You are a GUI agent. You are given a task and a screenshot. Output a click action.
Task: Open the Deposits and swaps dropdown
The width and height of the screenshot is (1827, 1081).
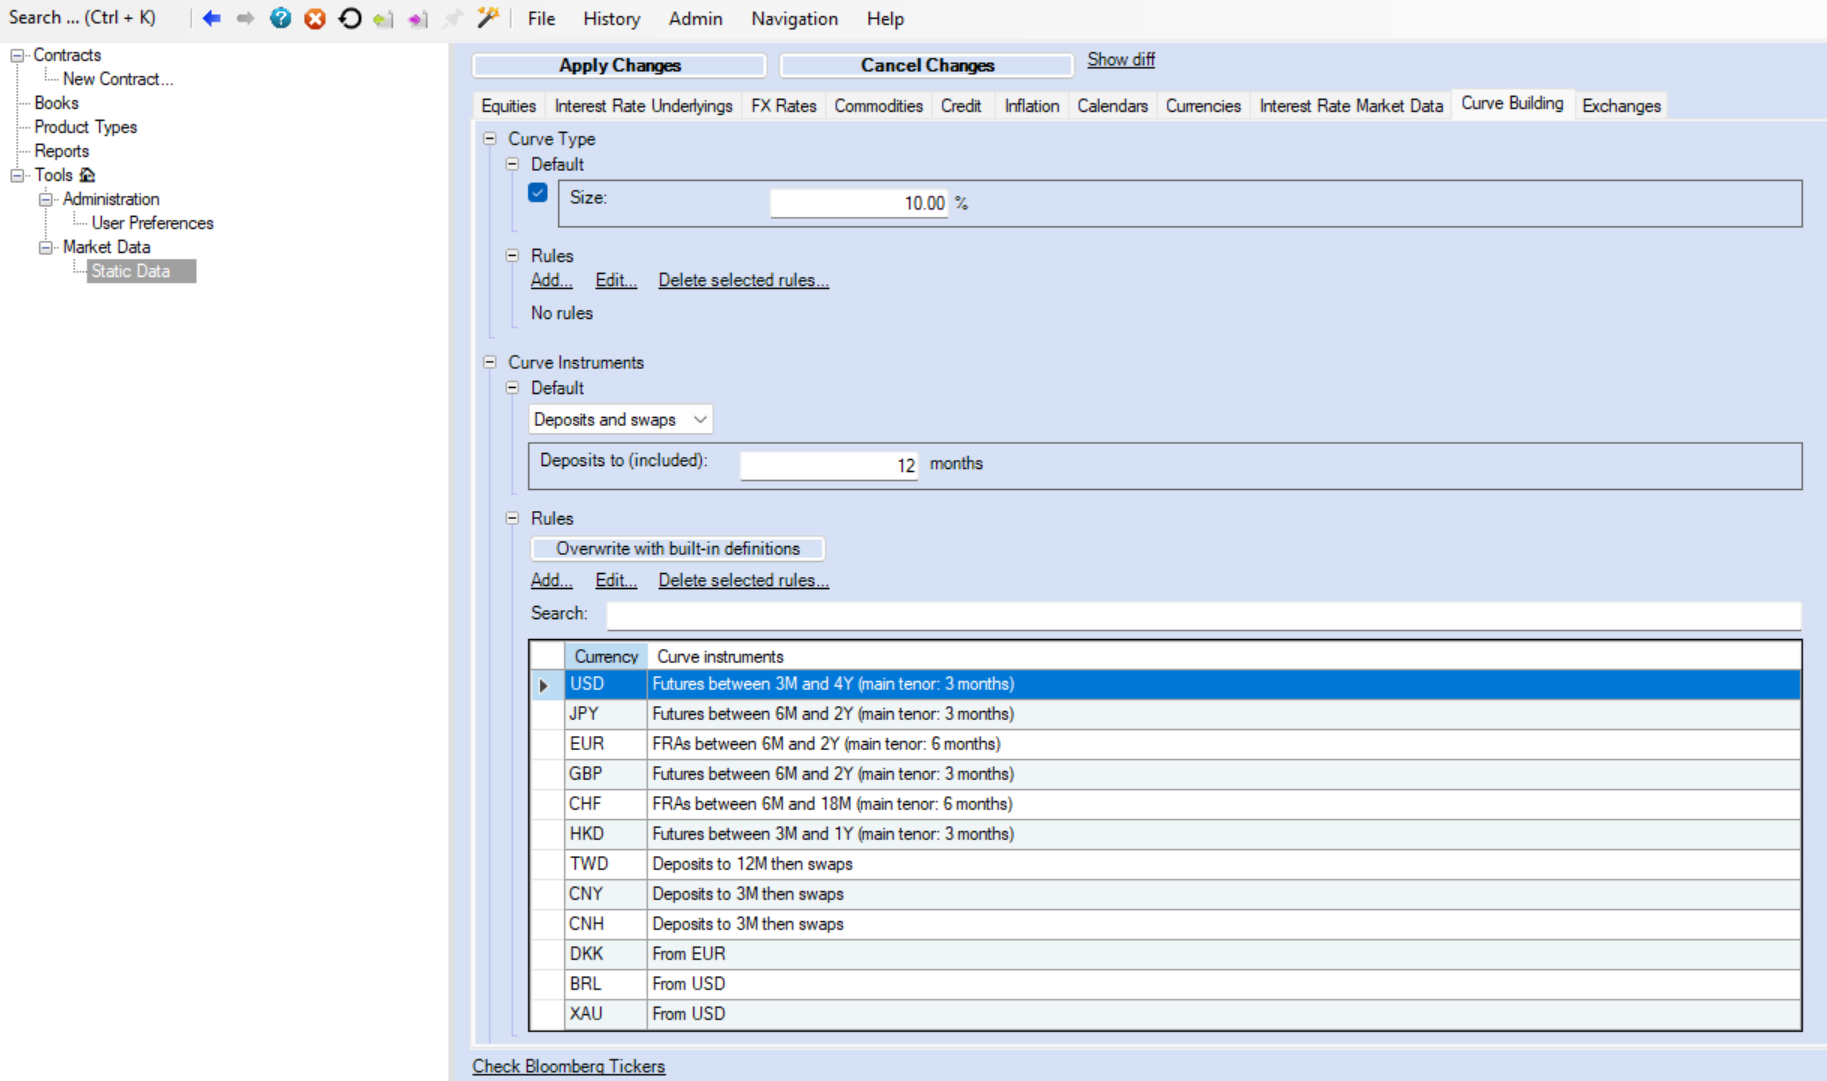[x=620, y=420]
